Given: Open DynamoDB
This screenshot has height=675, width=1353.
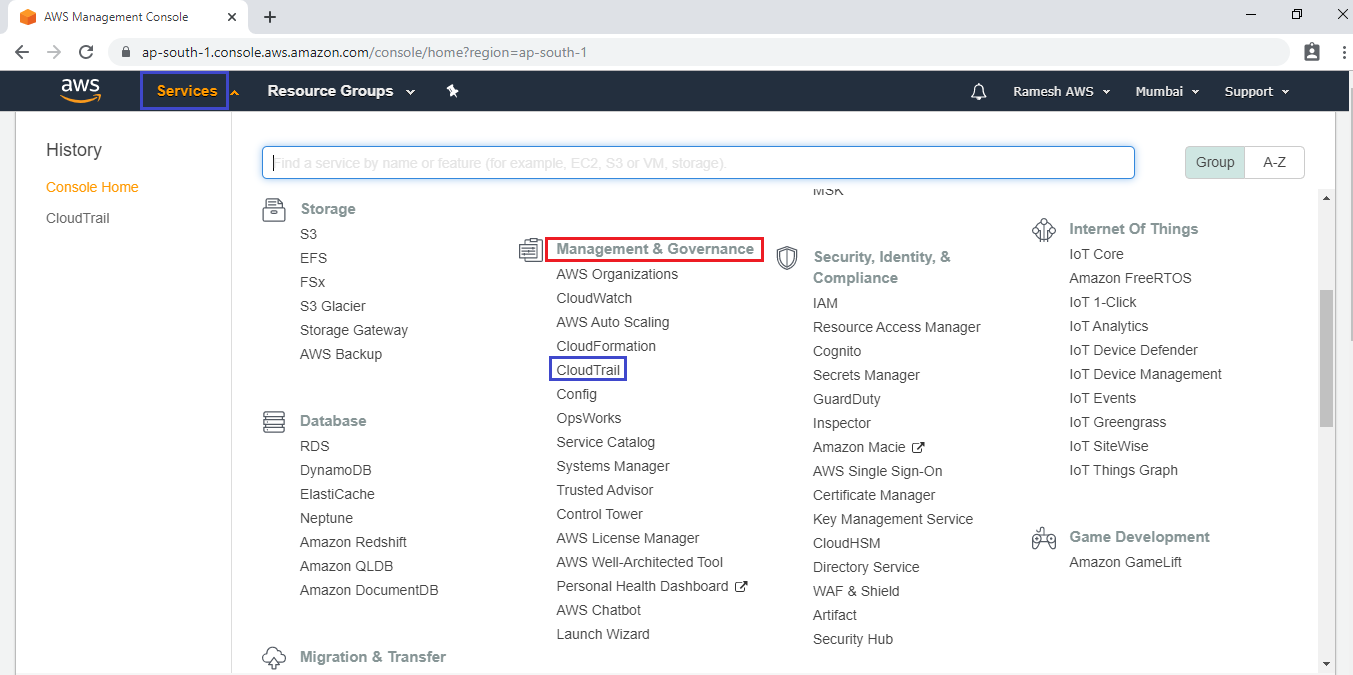Looking at the screenshot, I should pyautogui.click(x=335, y=470).
